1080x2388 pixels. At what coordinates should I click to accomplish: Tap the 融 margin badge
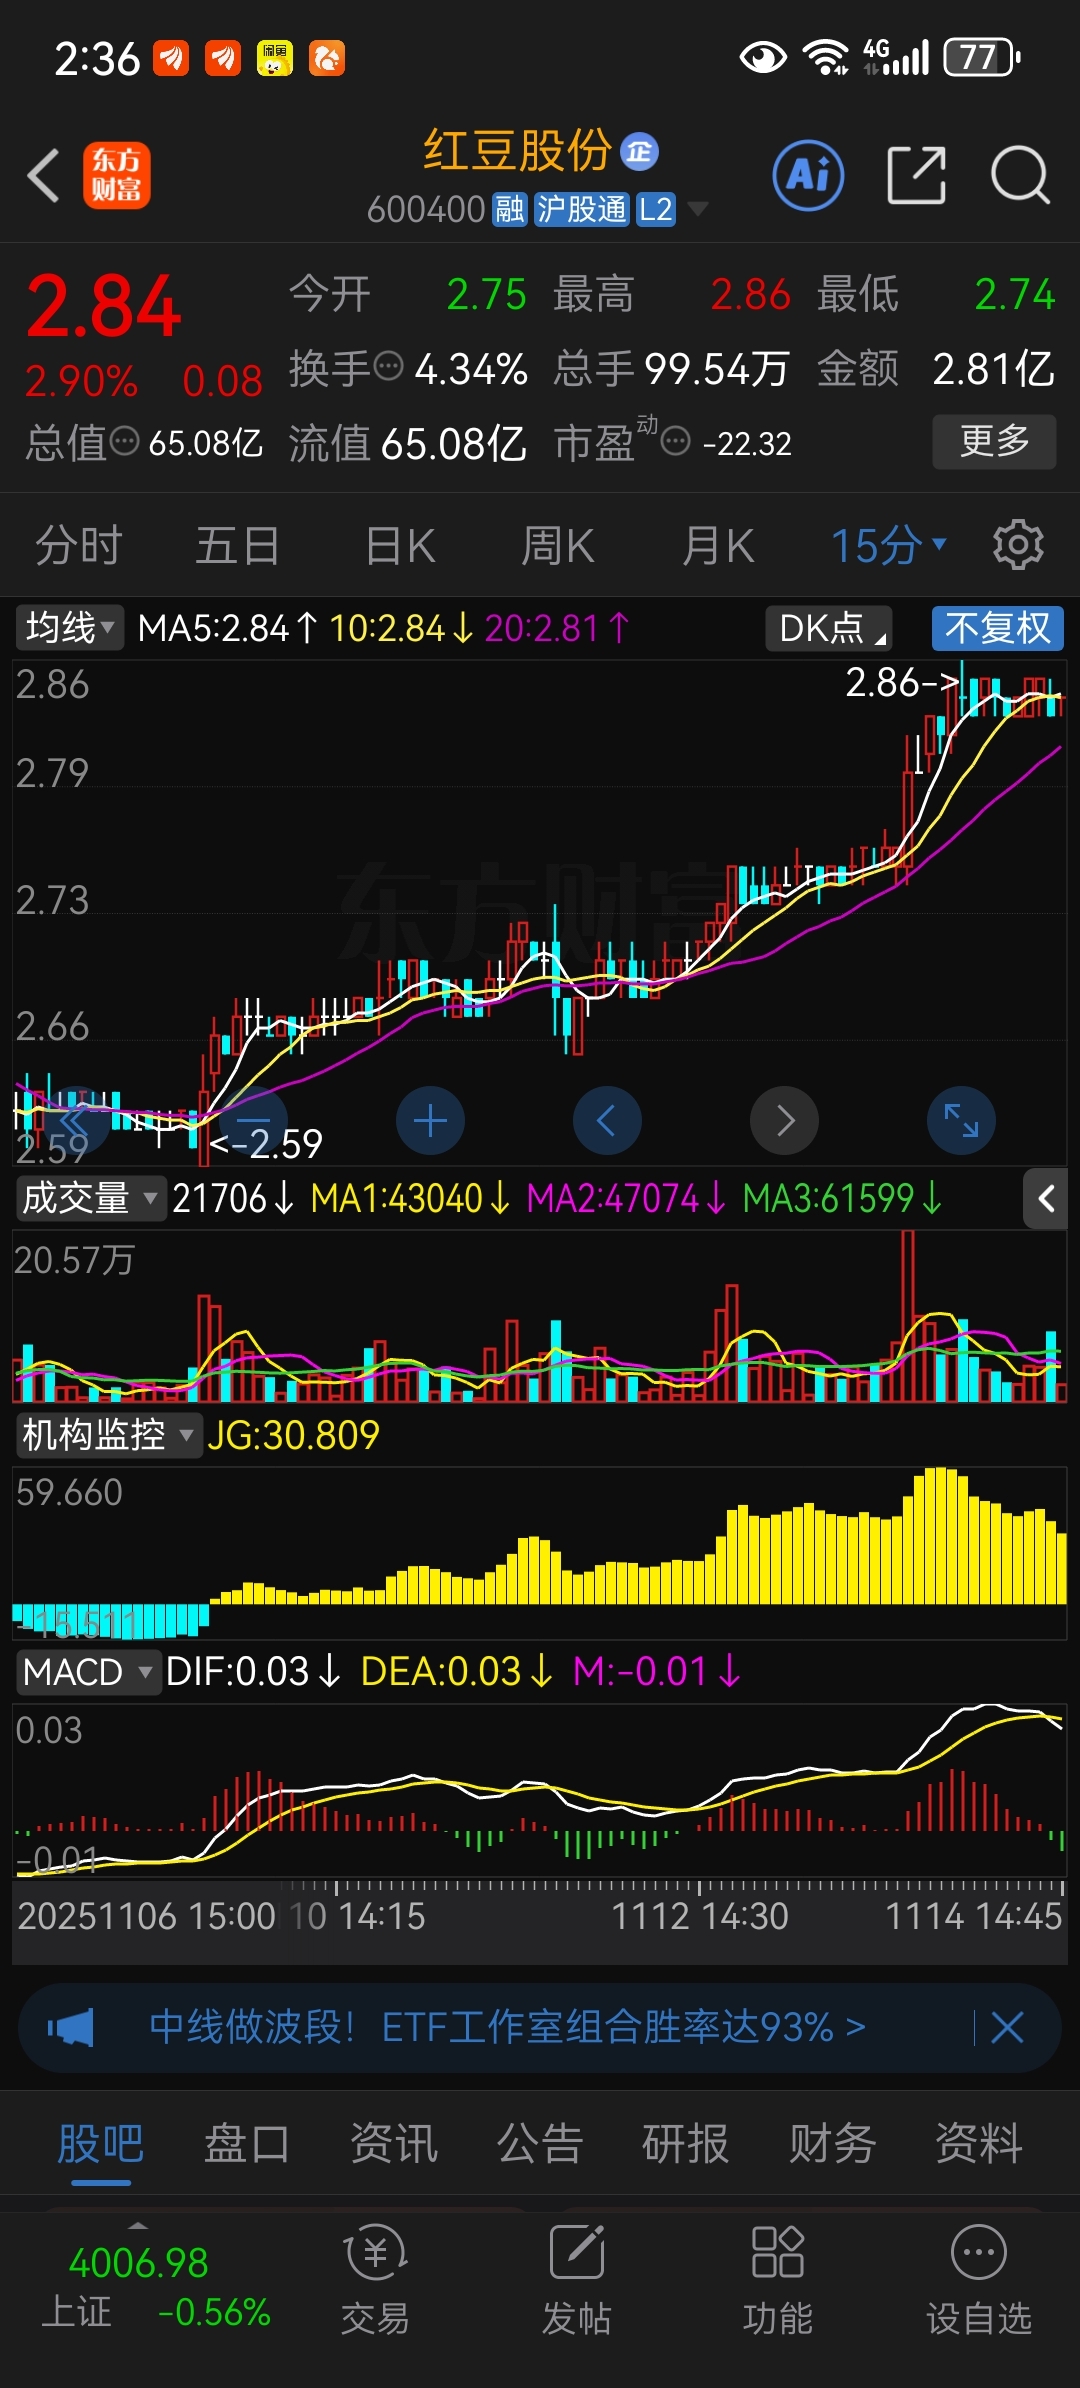coord(510,210)
